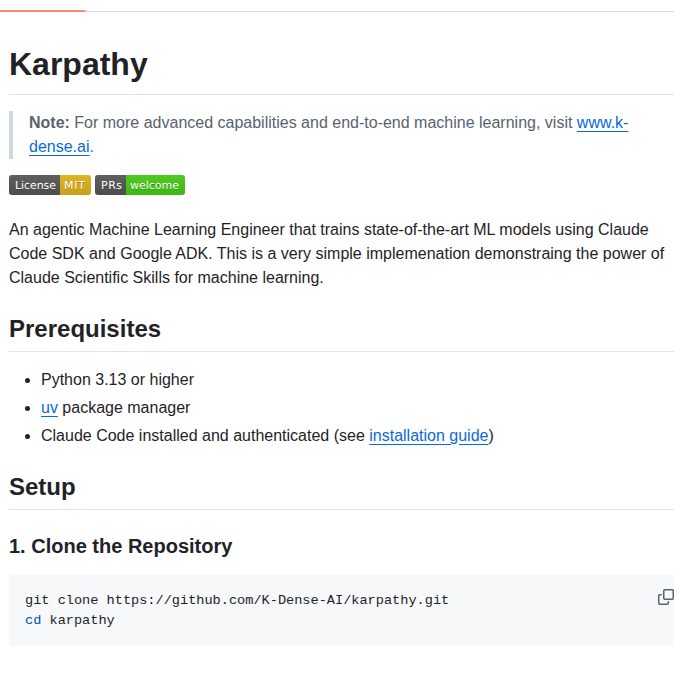This screenshot has height=674, width=674.
Task: Copy the git clone code block
Action: (x=665, y=597)
